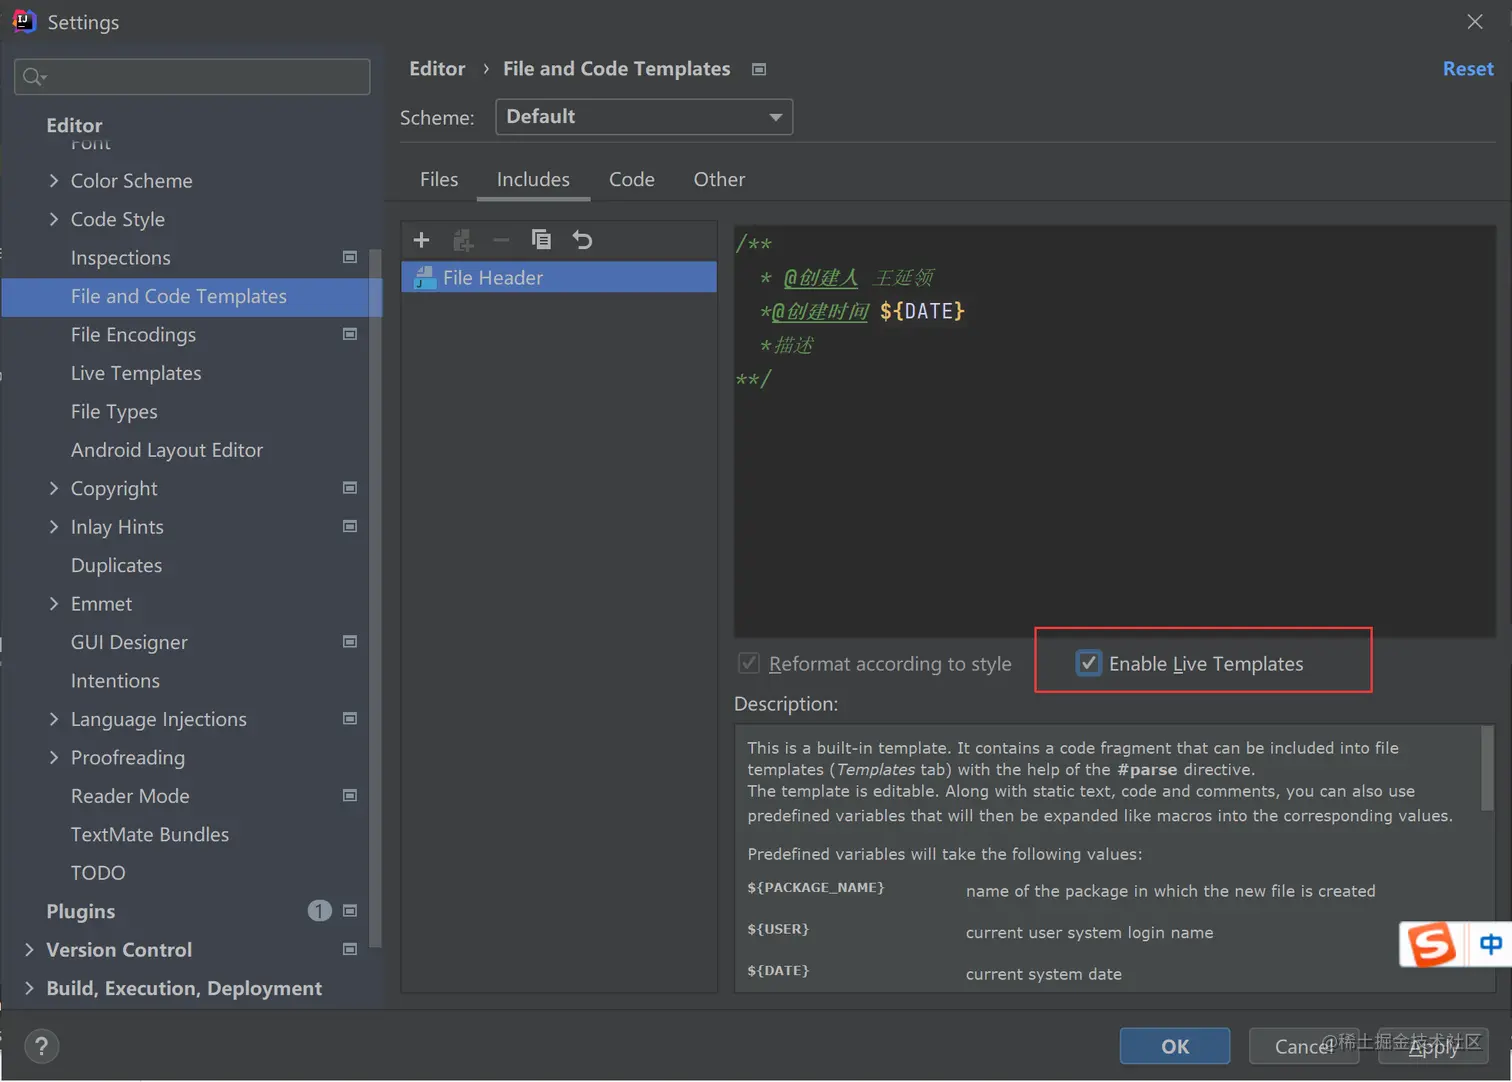Expand the Proofreading tree node

(x=54, y=758)
